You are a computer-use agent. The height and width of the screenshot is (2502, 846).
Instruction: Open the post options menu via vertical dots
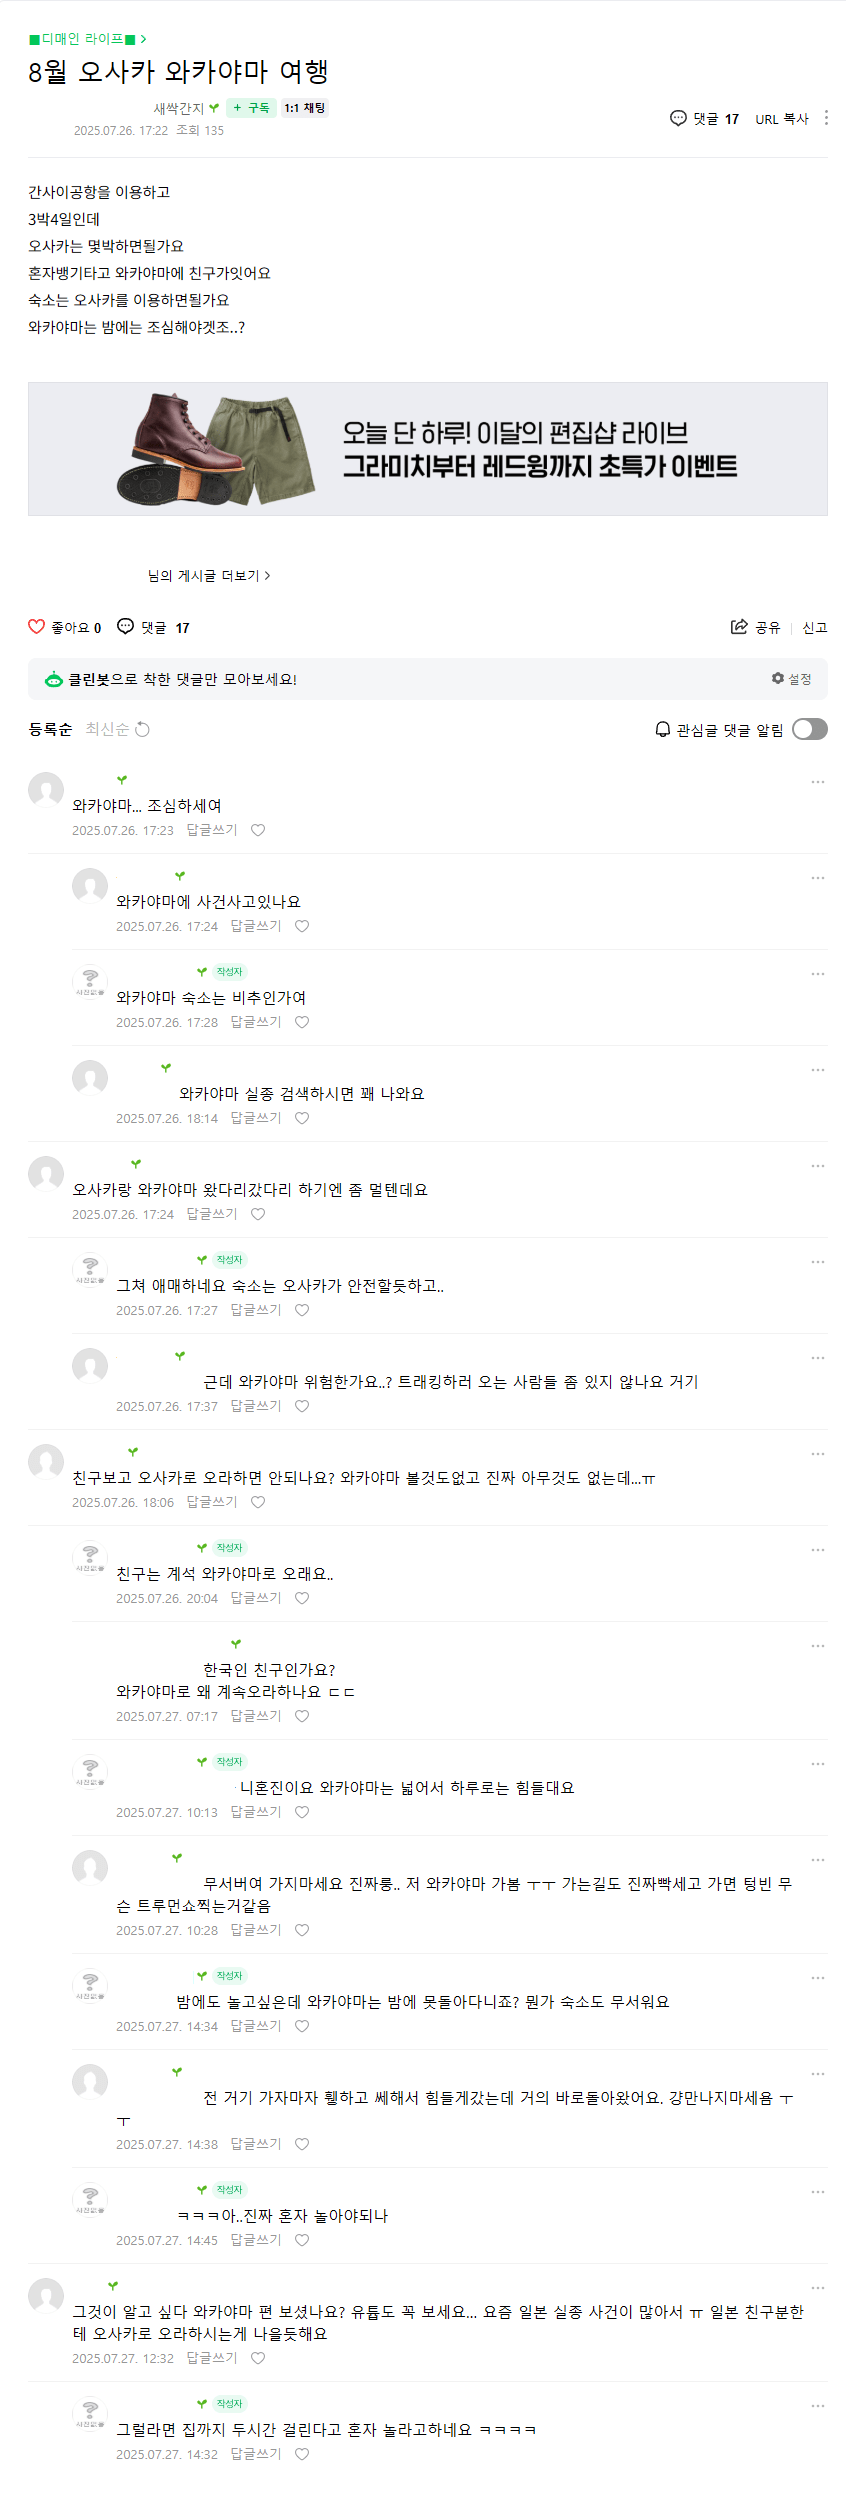(x=826, y=118)
